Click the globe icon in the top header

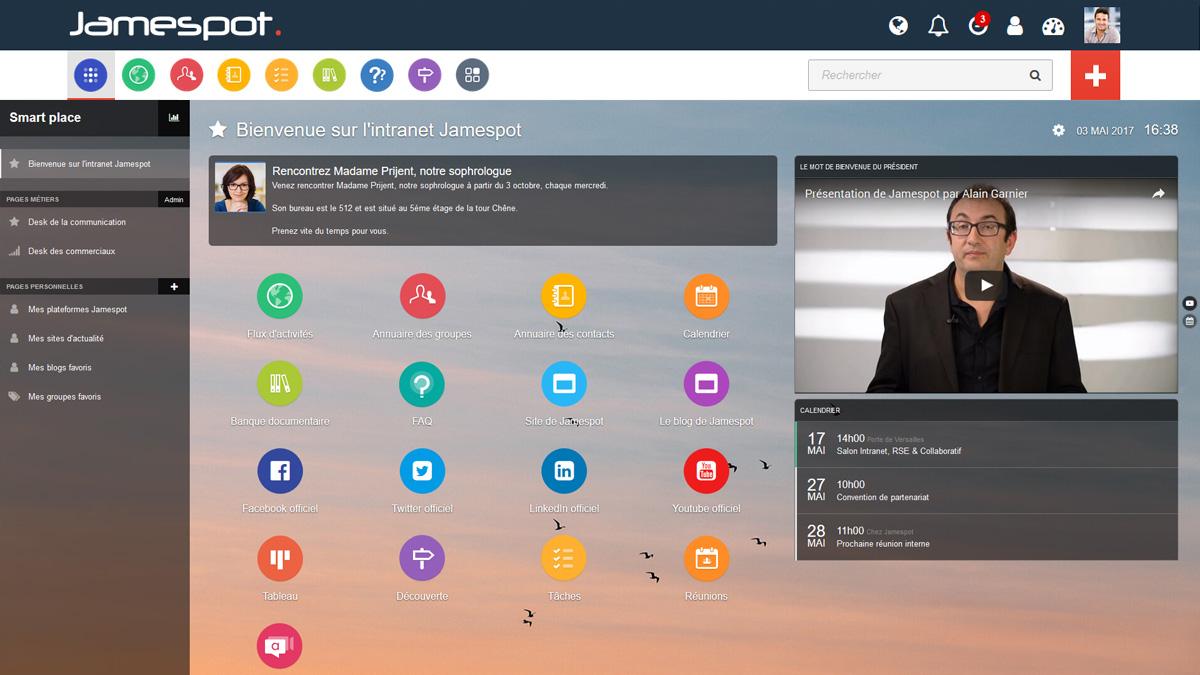tap(898, 26)
